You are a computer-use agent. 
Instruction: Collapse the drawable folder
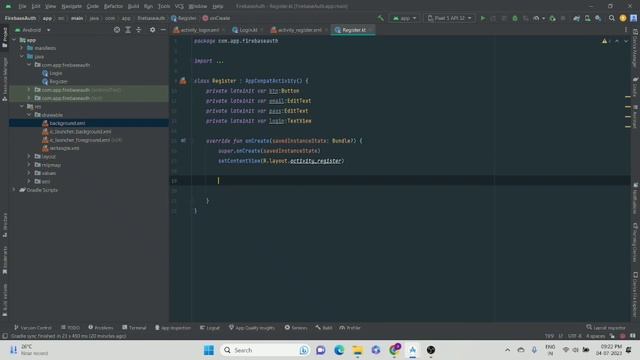[x=29, y=115]
